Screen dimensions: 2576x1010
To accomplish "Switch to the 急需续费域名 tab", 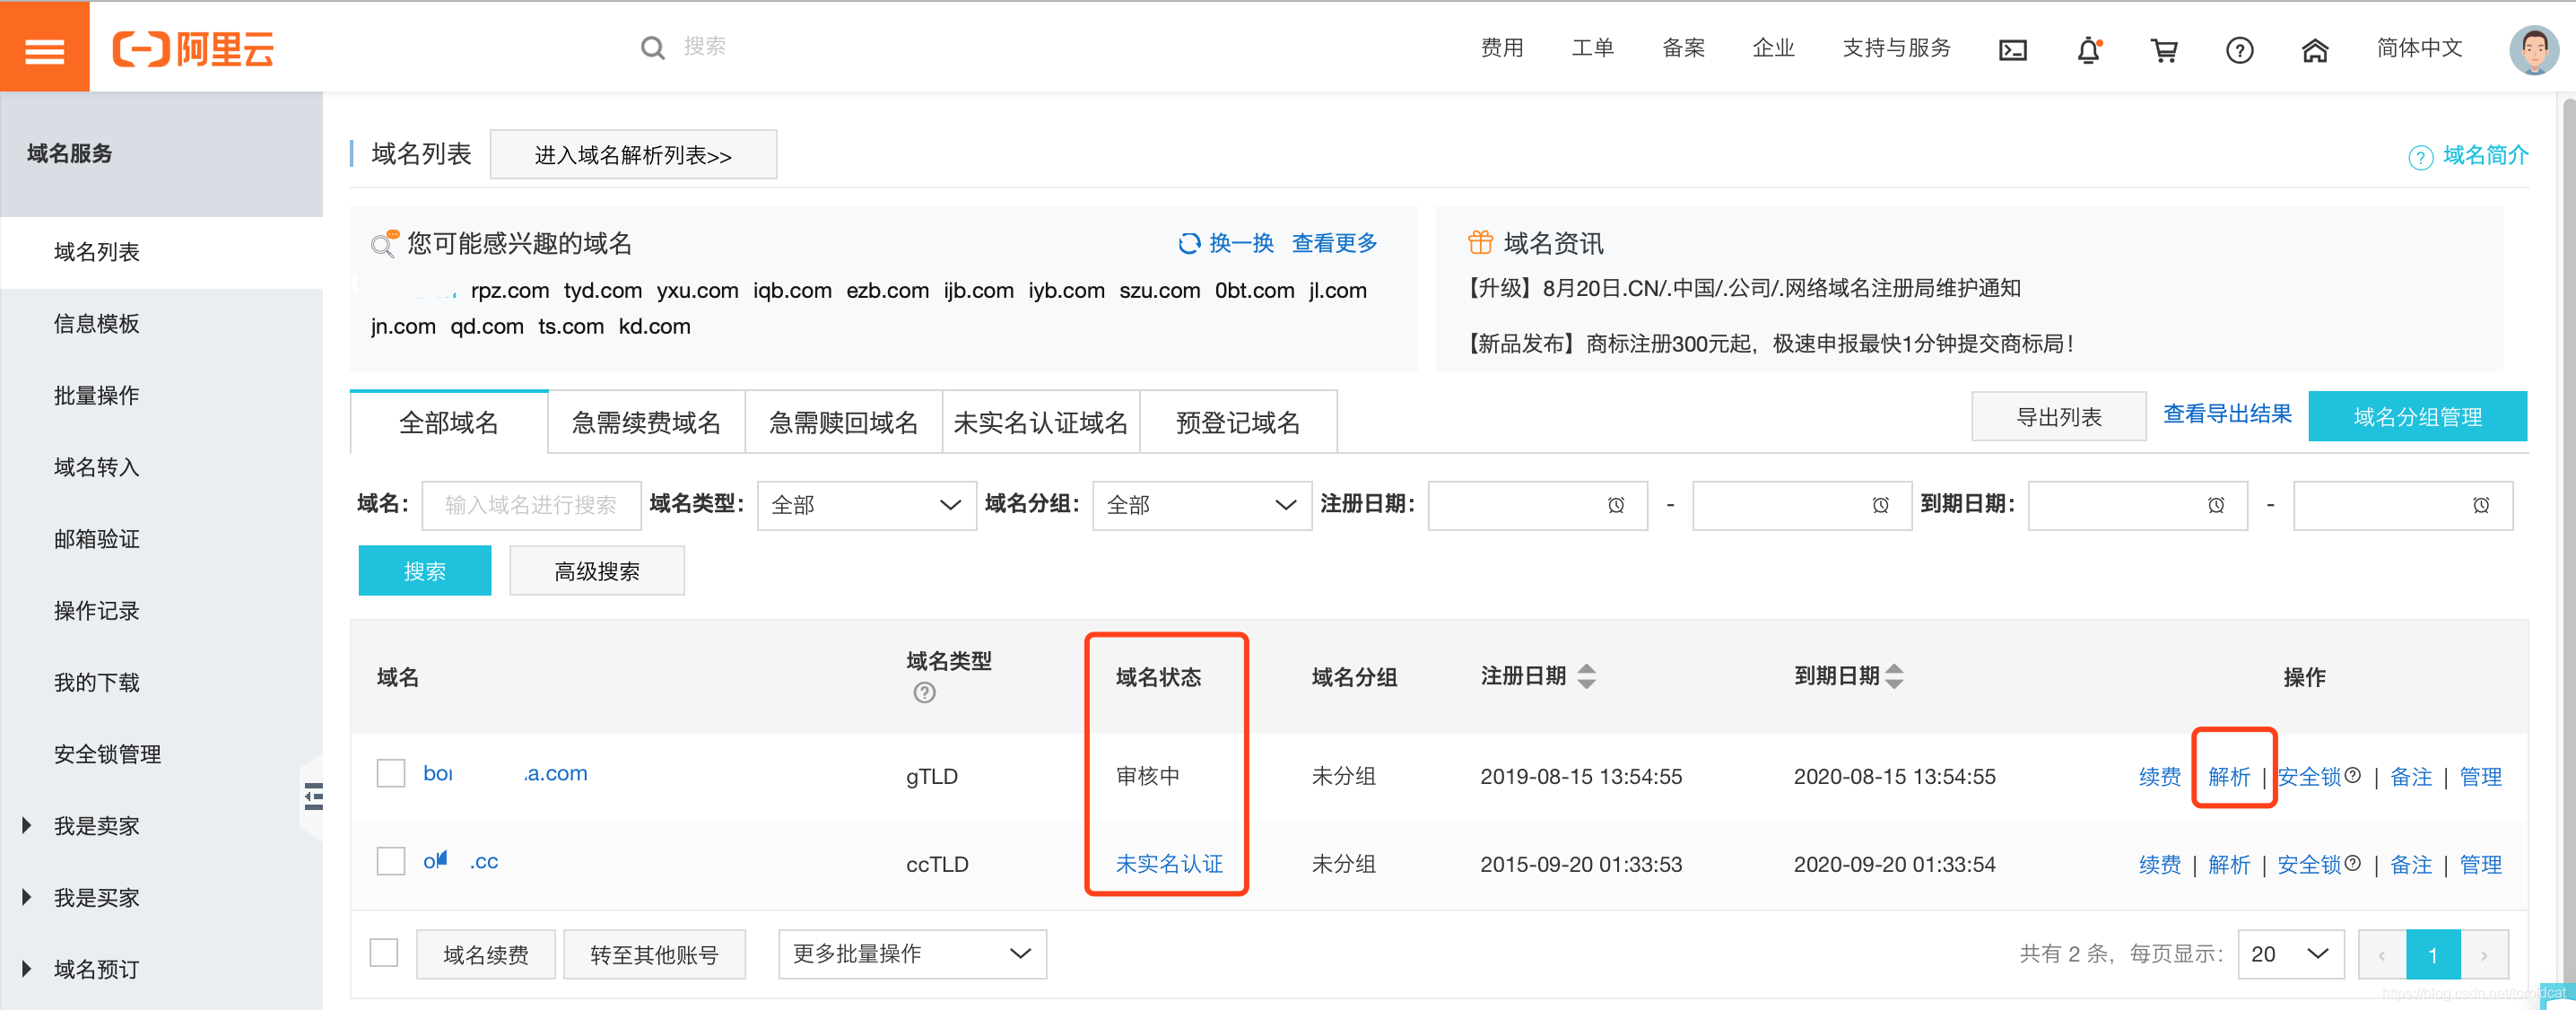I will (645, 422).
